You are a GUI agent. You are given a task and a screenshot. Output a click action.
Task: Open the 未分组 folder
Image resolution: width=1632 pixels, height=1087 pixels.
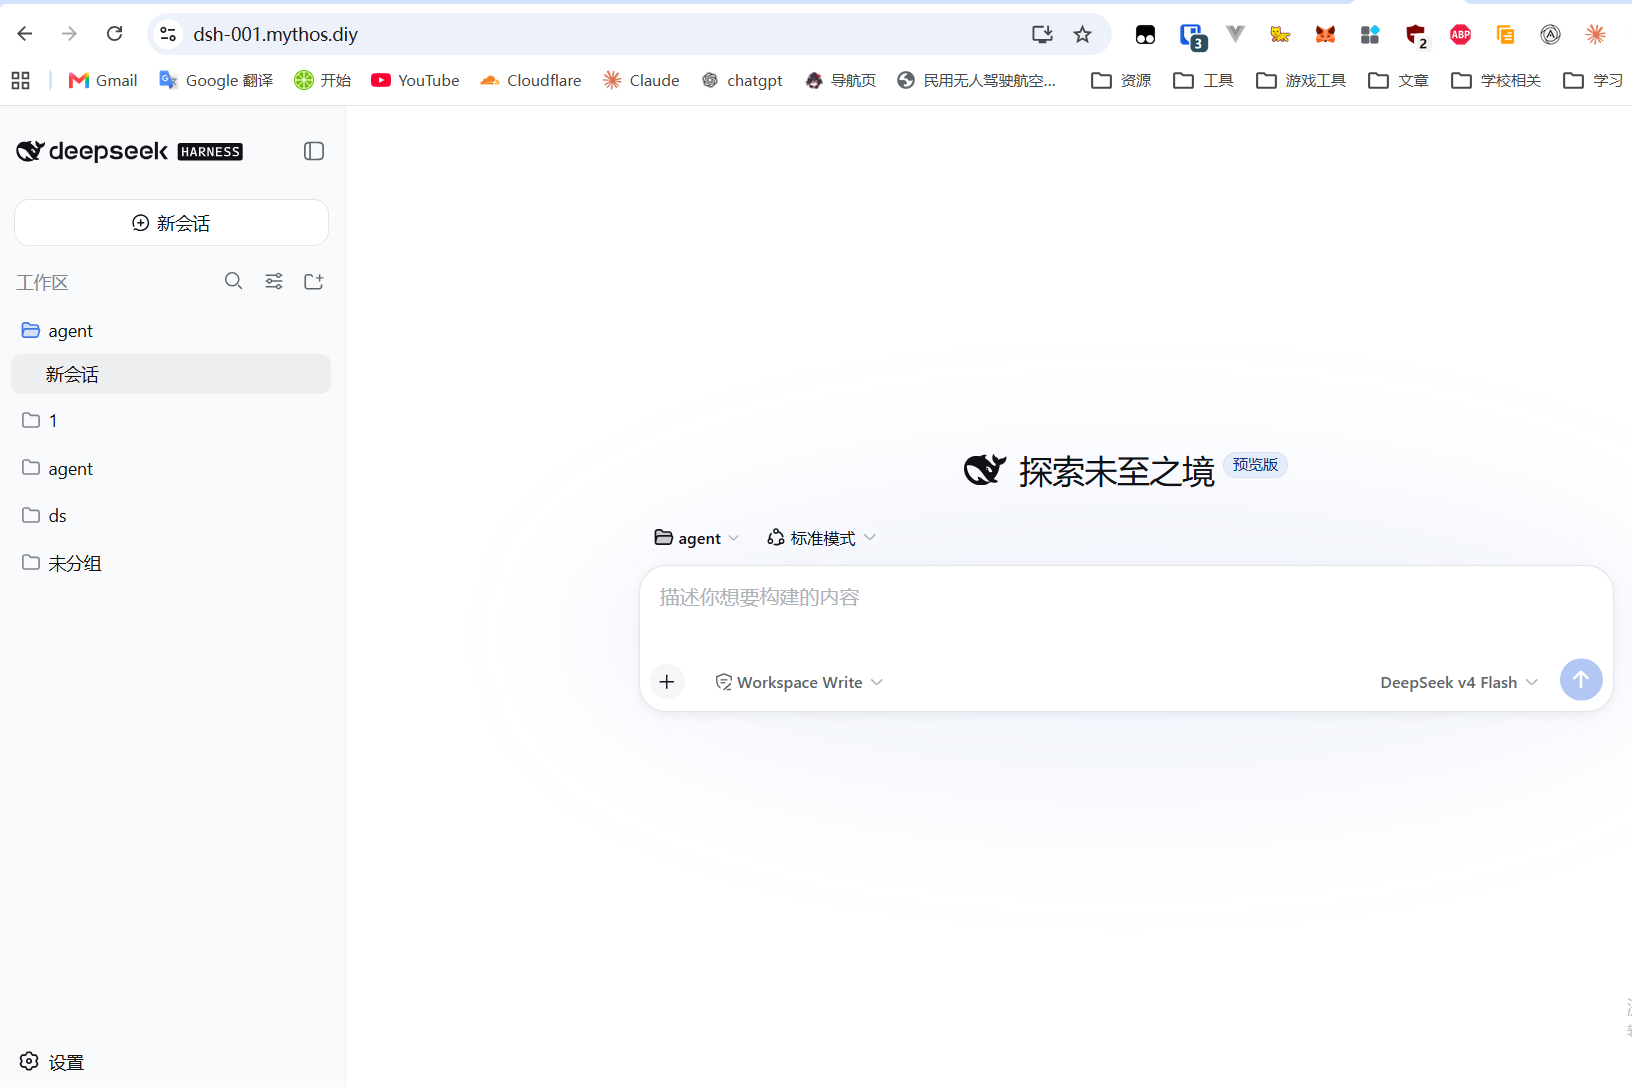coord(171,563)
